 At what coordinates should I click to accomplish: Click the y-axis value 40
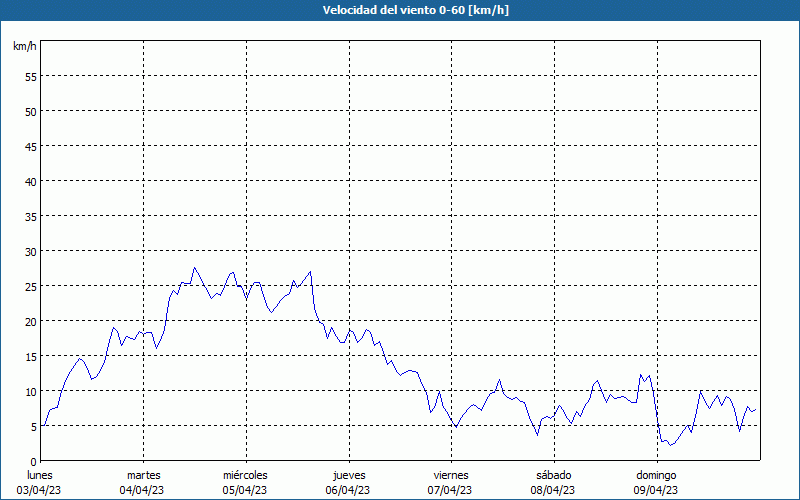coord(31,182)
